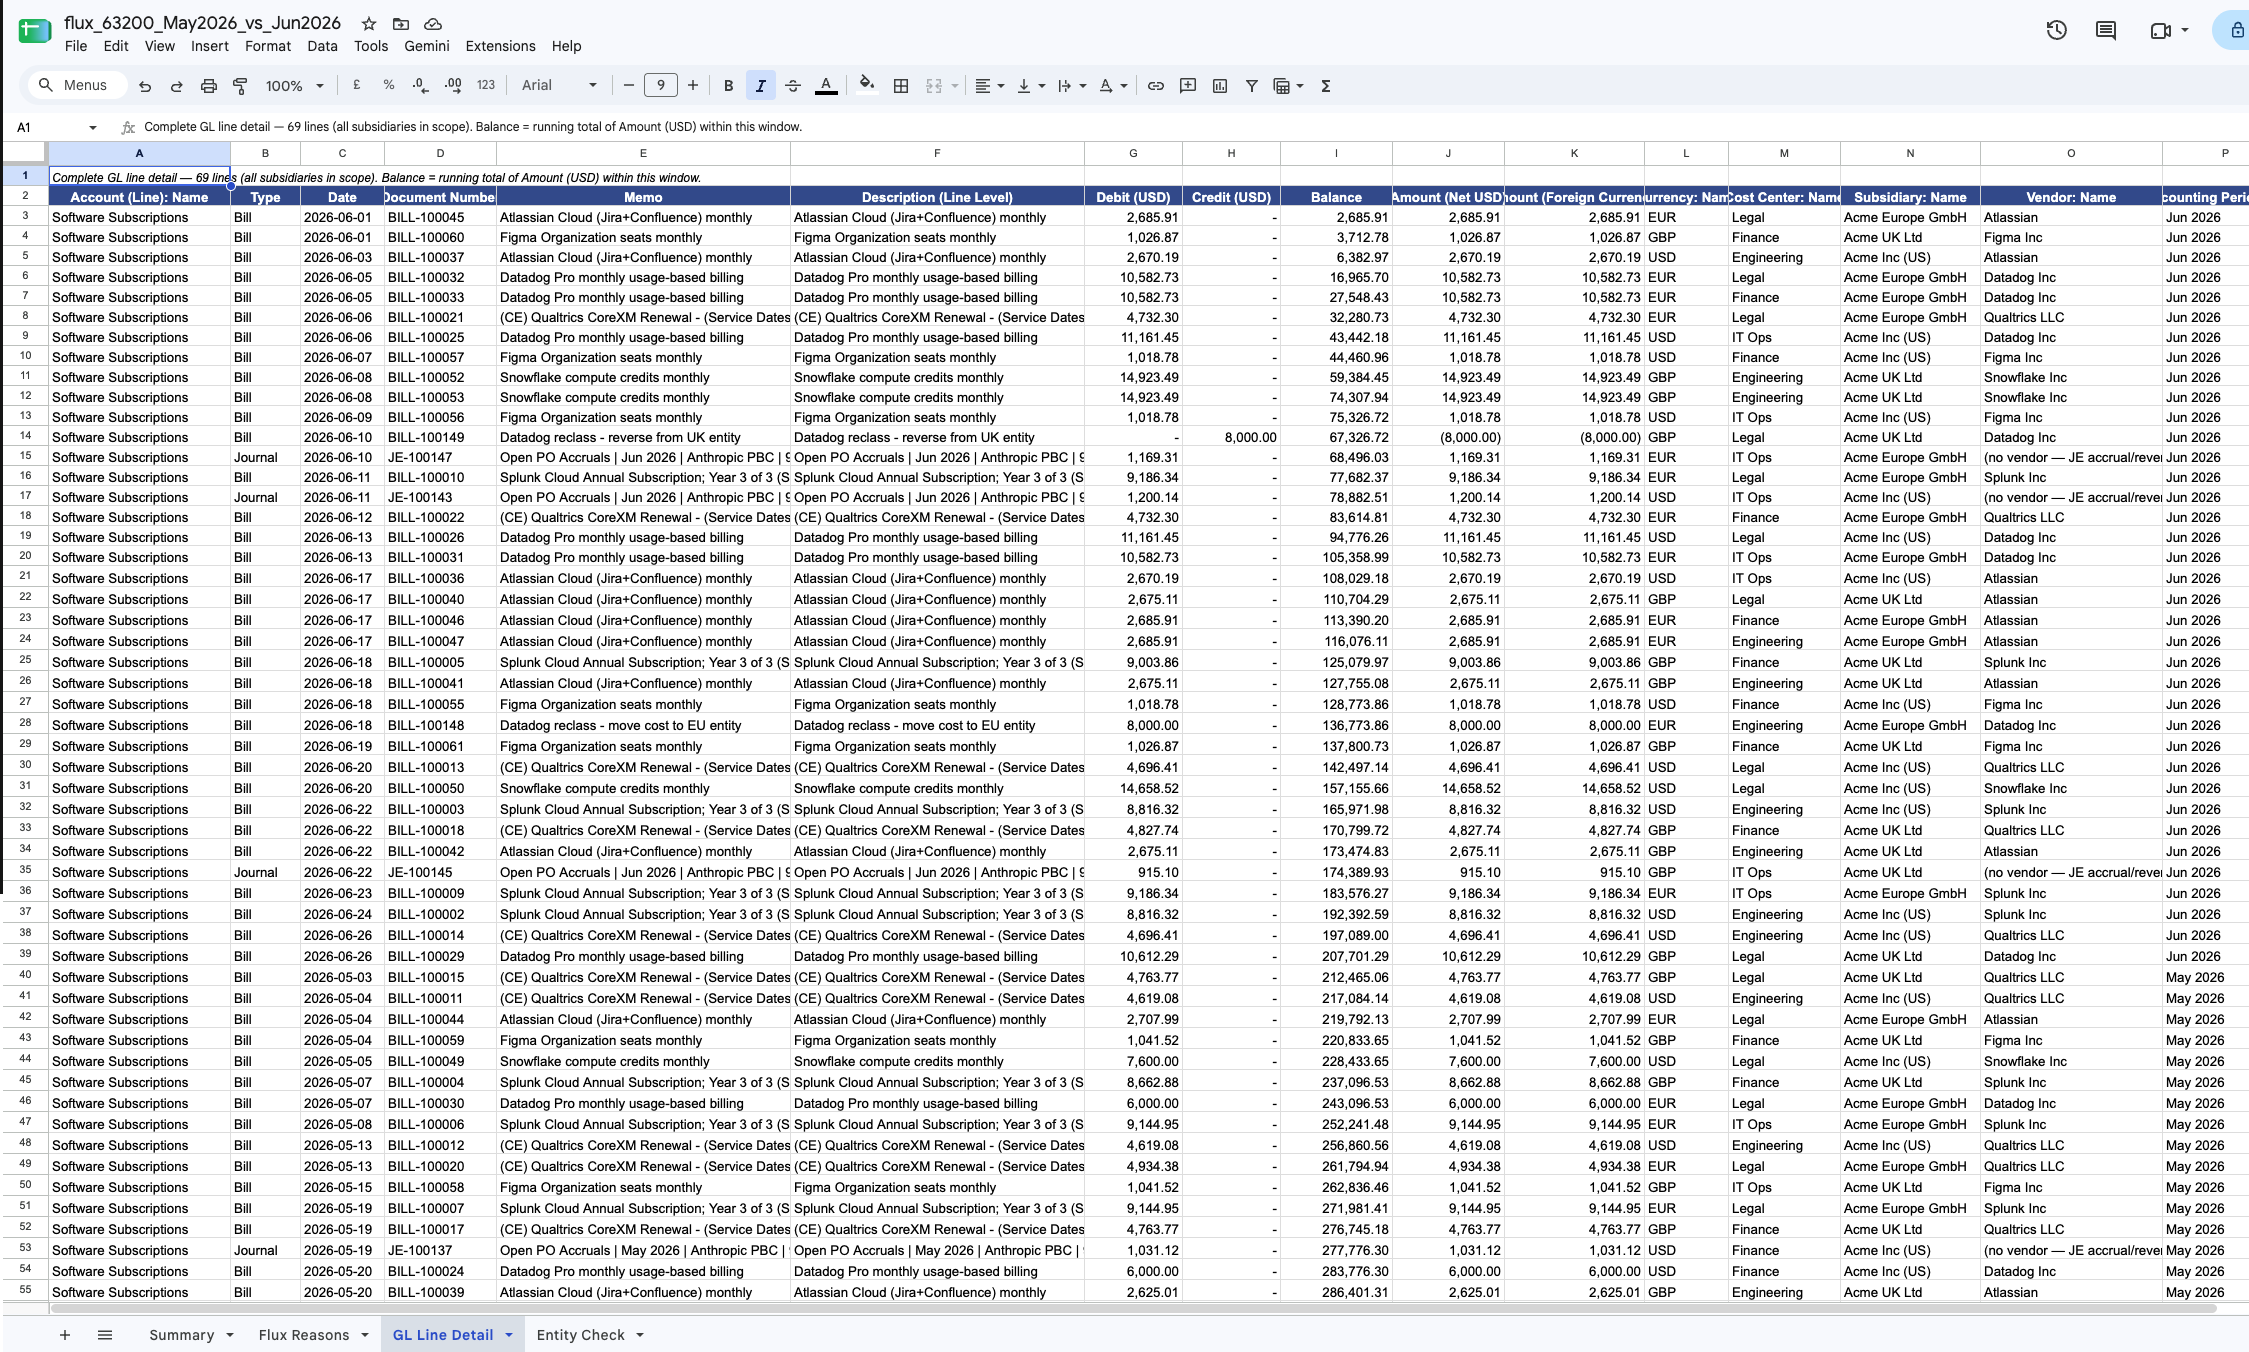2249x1352 pixels.
Task: Open the 123 number formats menu
Action: 486,86
